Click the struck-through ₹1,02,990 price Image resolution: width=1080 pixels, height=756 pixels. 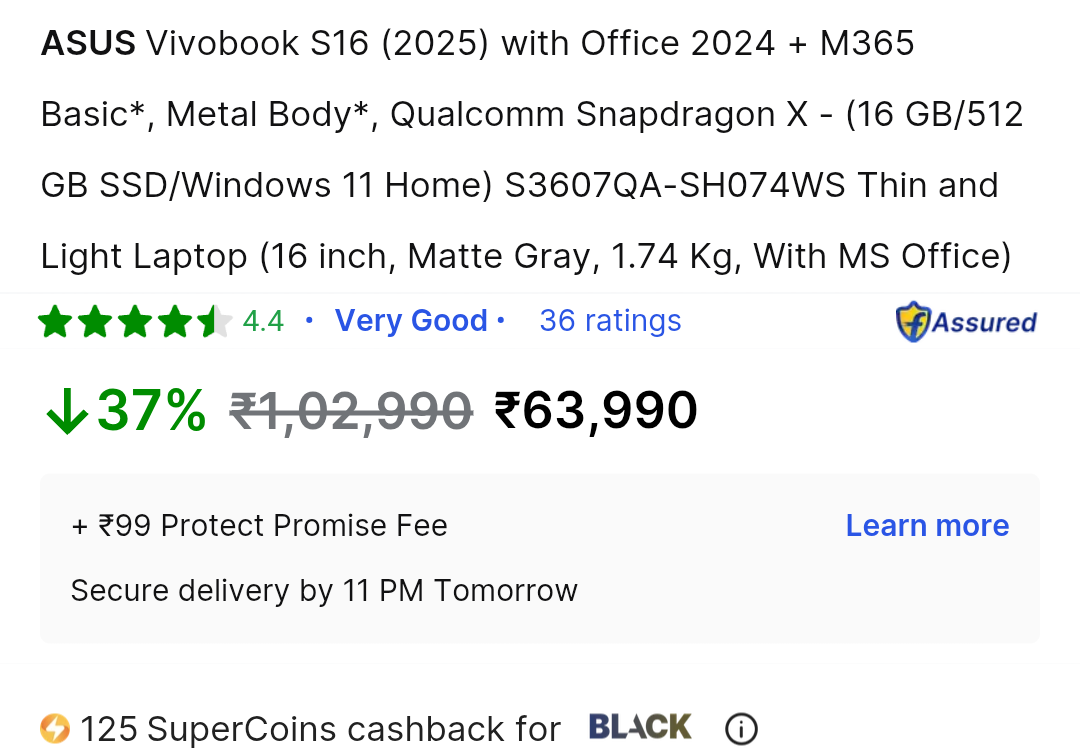351,412
